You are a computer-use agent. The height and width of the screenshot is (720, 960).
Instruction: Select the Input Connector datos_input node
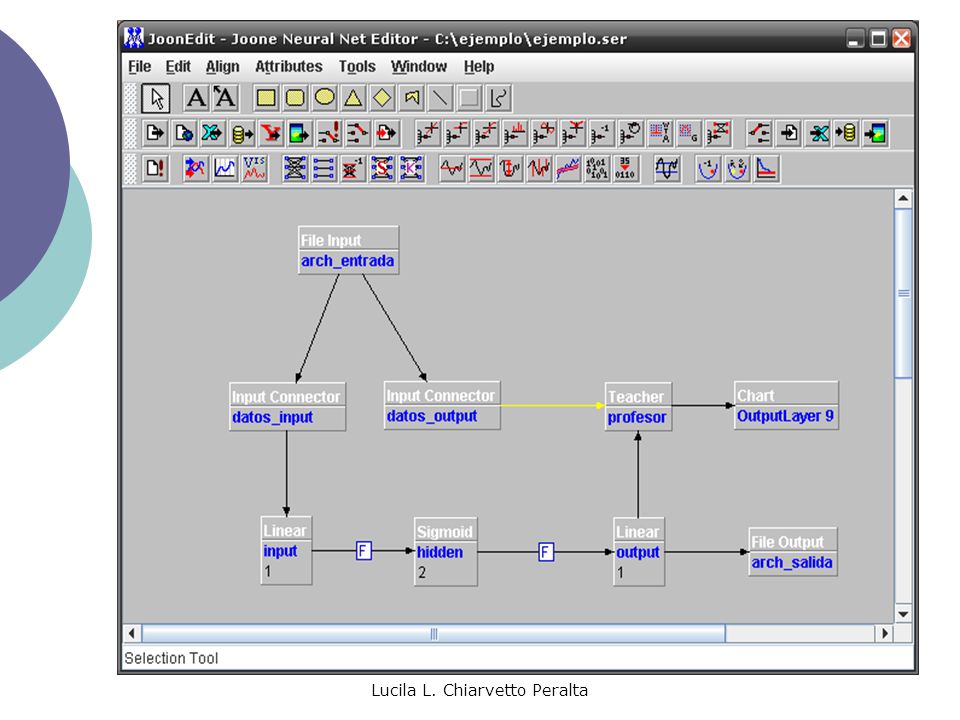tap(287, 407)
